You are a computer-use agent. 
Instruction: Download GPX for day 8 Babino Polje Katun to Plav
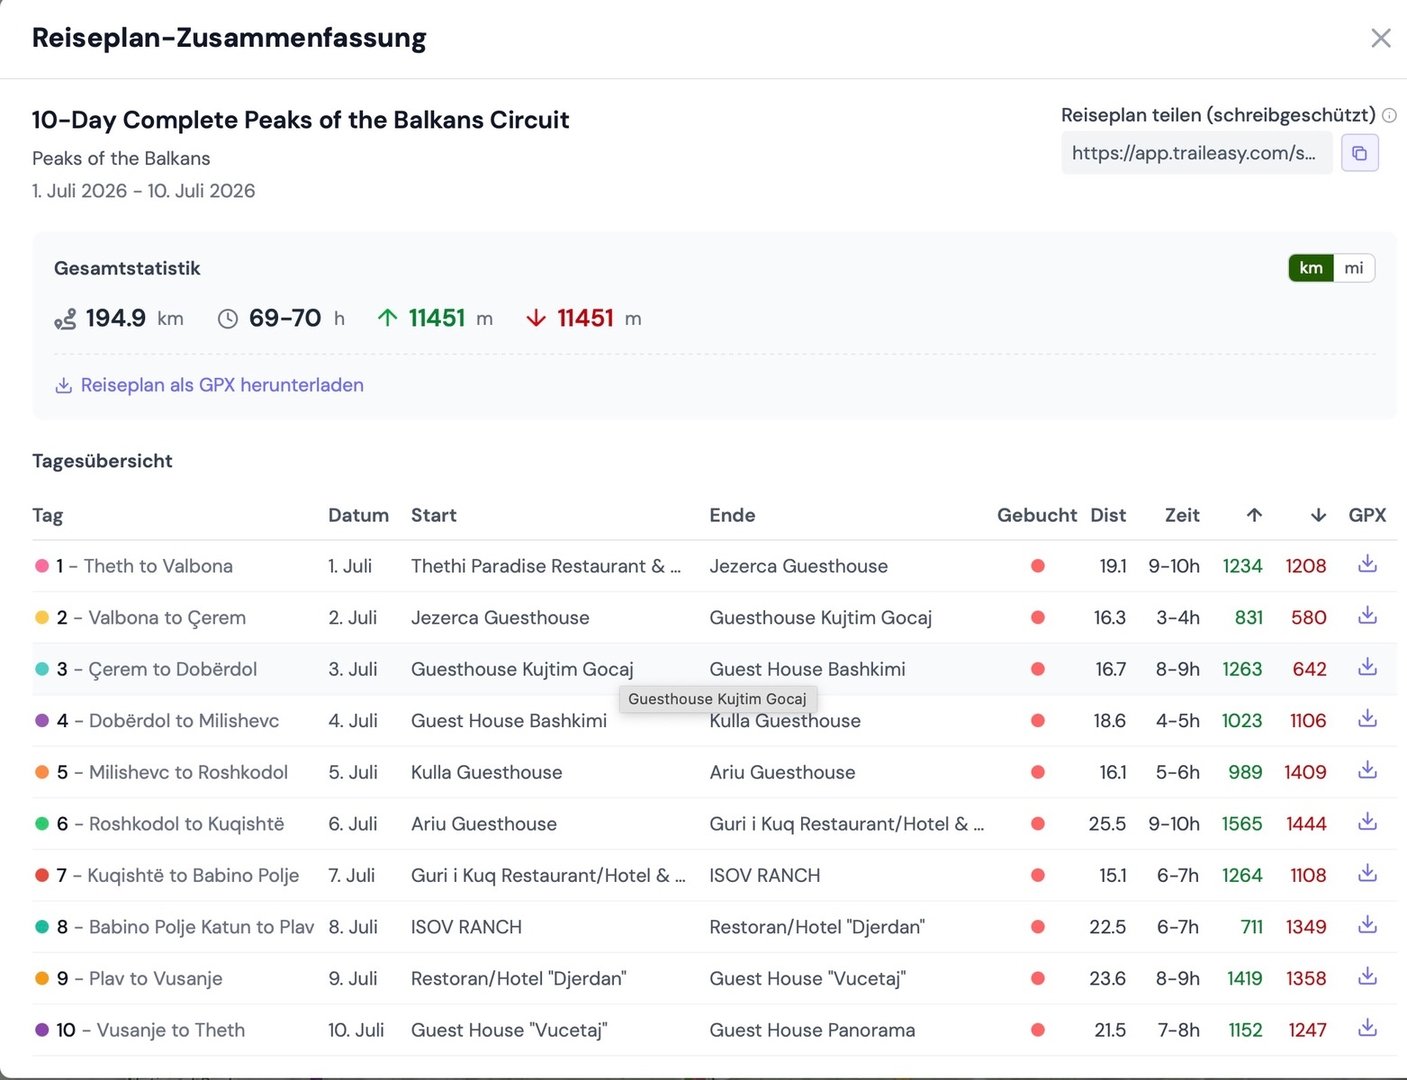click(x=1367, y=925)
